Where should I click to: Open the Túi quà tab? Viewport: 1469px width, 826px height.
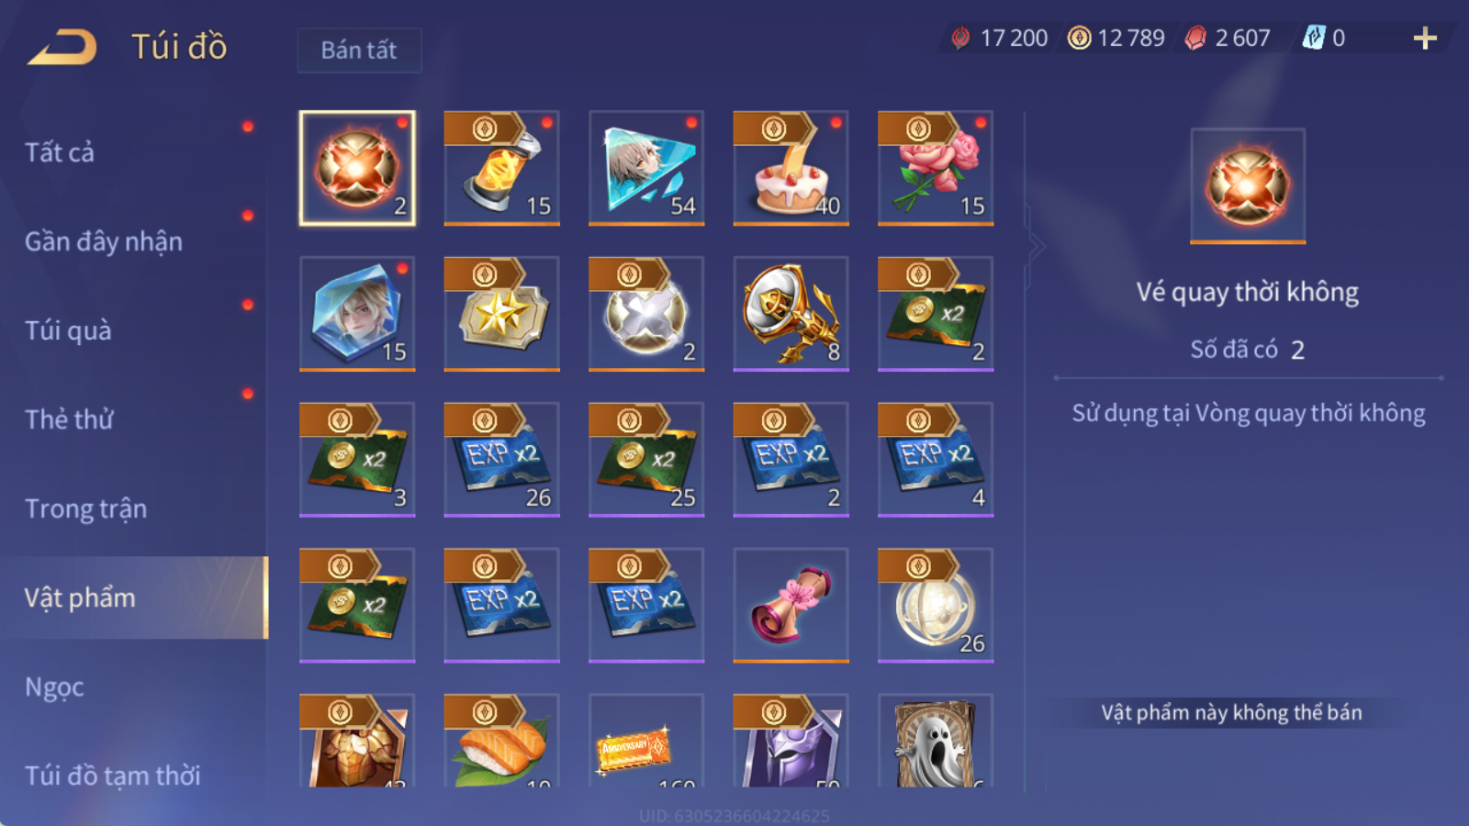click(68, 330)
